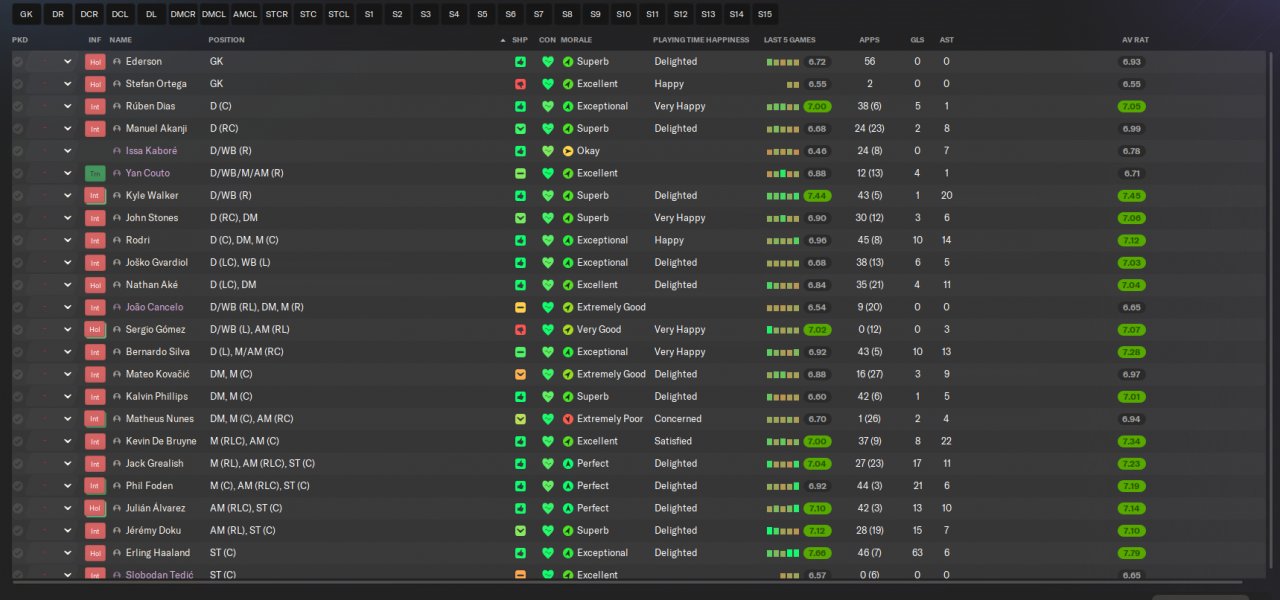Open the selection dropdown arrow for Sergio Gómez
The width and height of the screenshot is (1280, 600).
click(68, 330)
